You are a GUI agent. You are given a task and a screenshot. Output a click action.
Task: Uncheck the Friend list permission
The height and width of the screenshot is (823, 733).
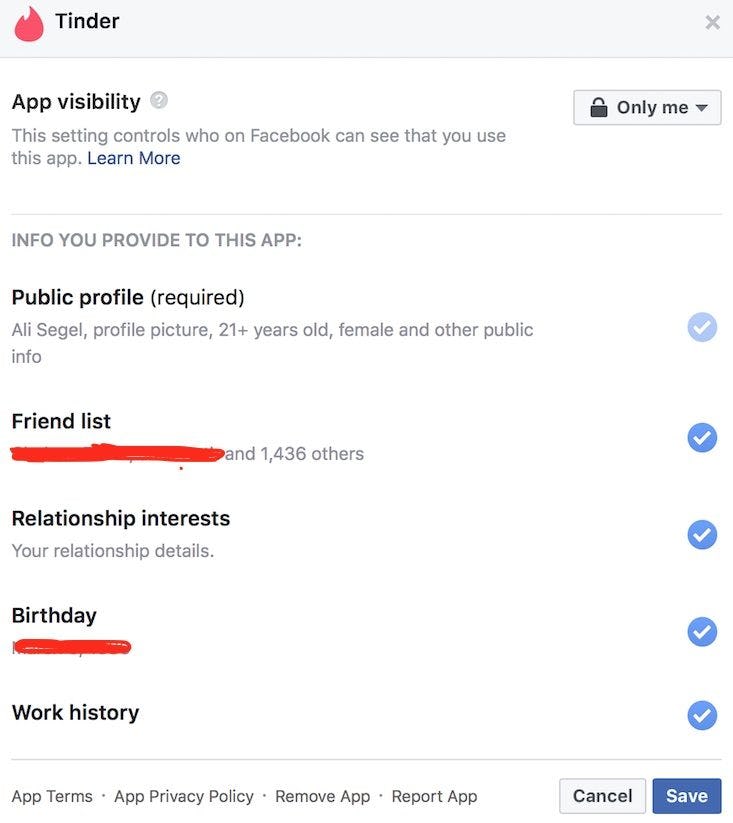pyautogui.click(x=702, y=437)
